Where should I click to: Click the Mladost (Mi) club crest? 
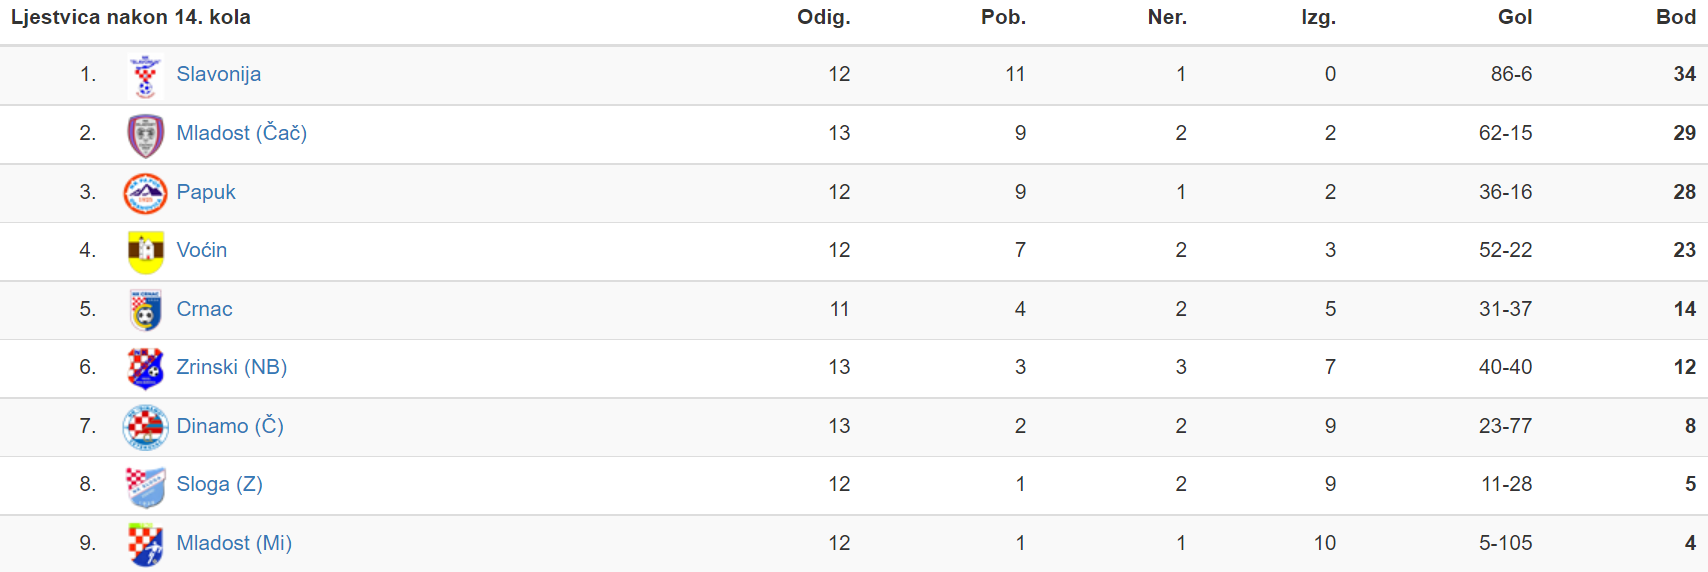coord(146,544)
